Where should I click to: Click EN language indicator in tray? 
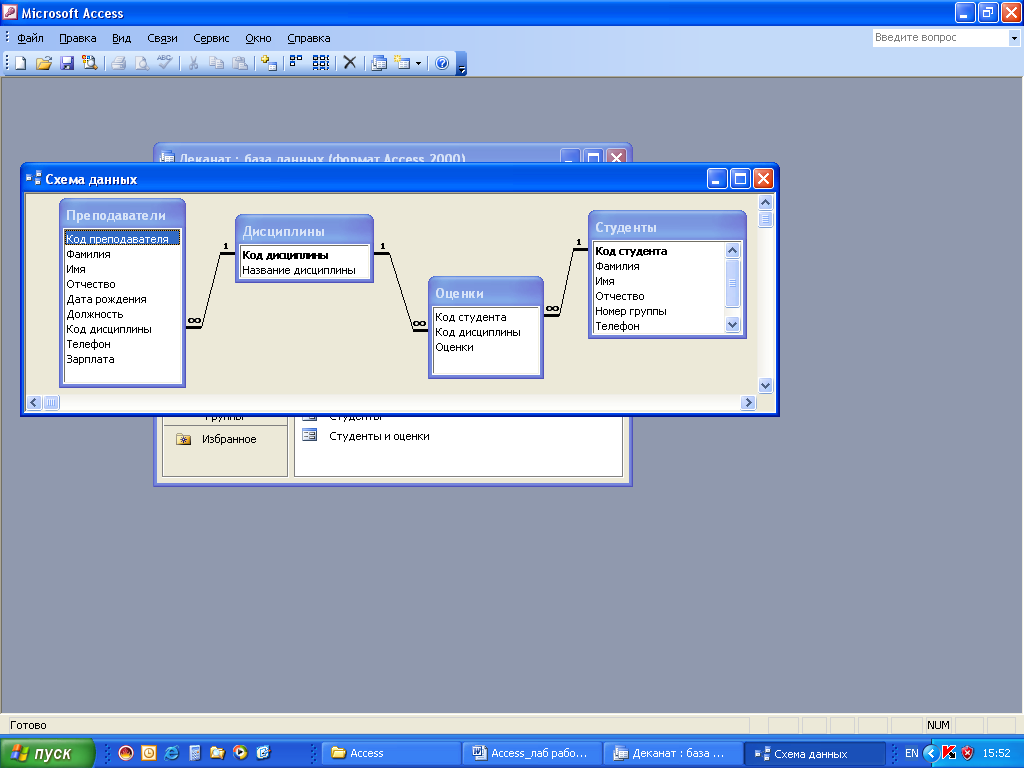coord(912,754)
